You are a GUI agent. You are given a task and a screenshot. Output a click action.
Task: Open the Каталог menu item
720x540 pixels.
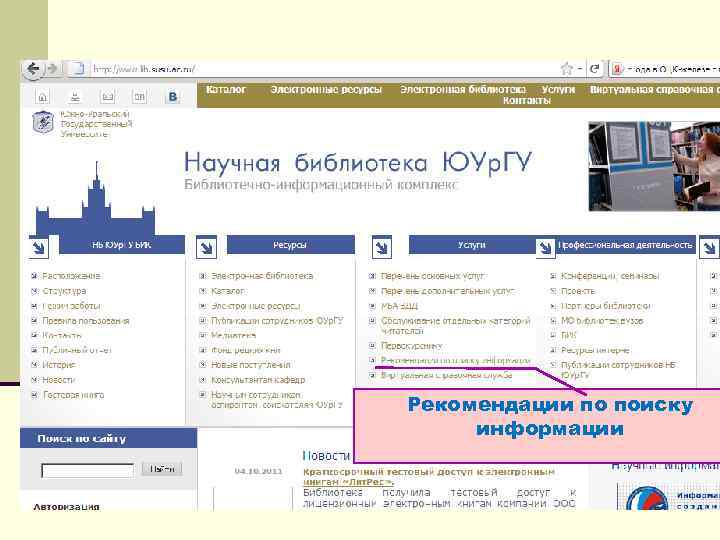click(x=226, y=90)
